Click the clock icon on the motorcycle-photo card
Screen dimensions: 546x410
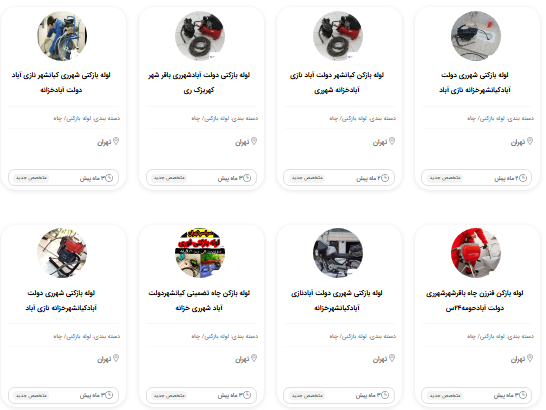(385, 395)
